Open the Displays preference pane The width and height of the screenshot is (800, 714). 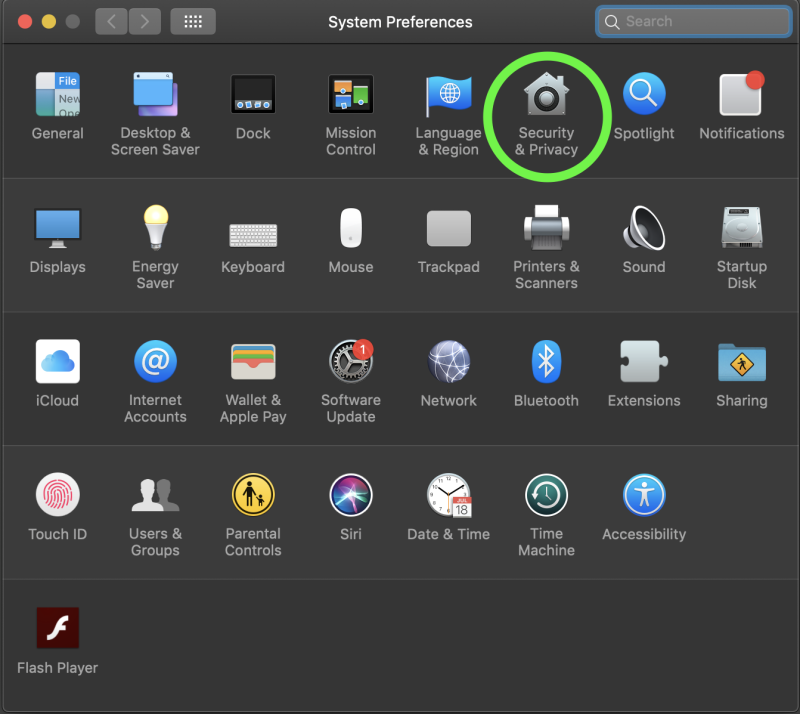click(57, 228)
